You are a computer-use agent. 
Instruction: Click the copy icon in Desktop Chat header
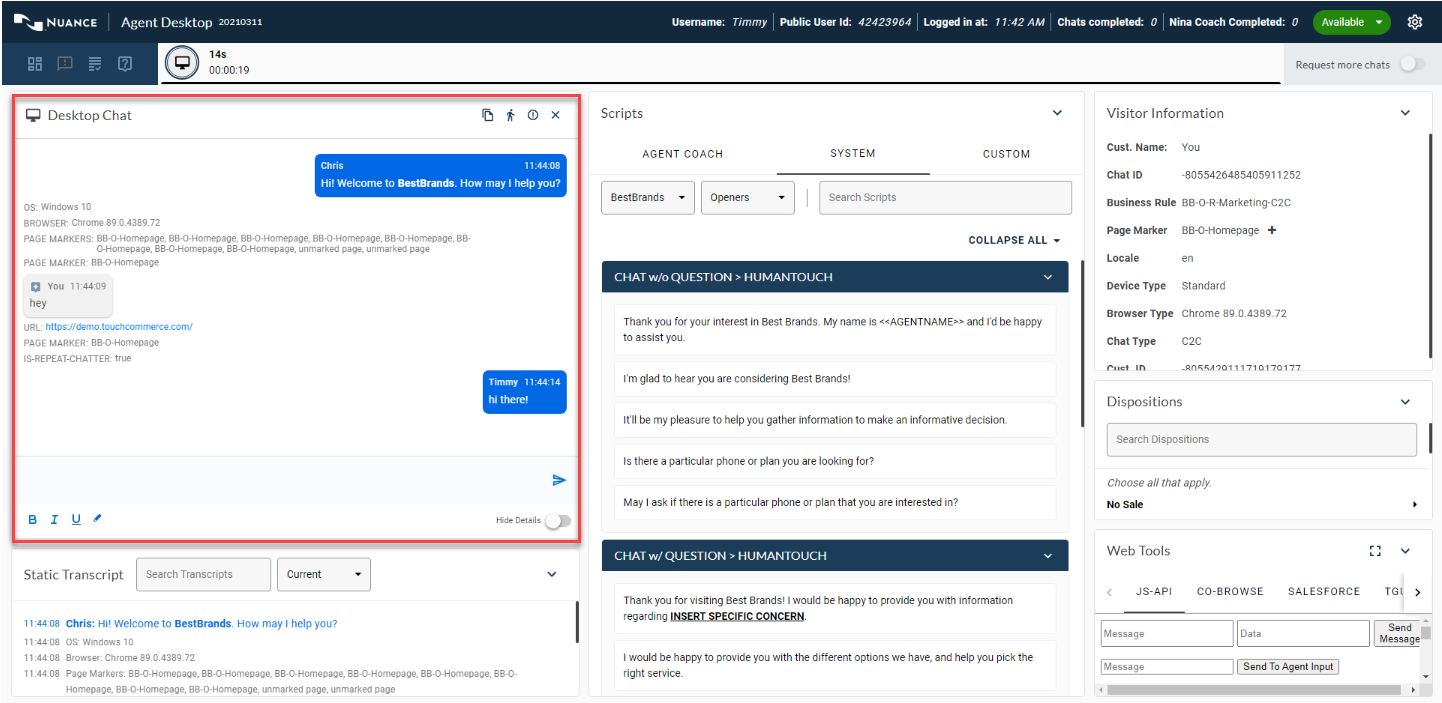click(488, 115)
